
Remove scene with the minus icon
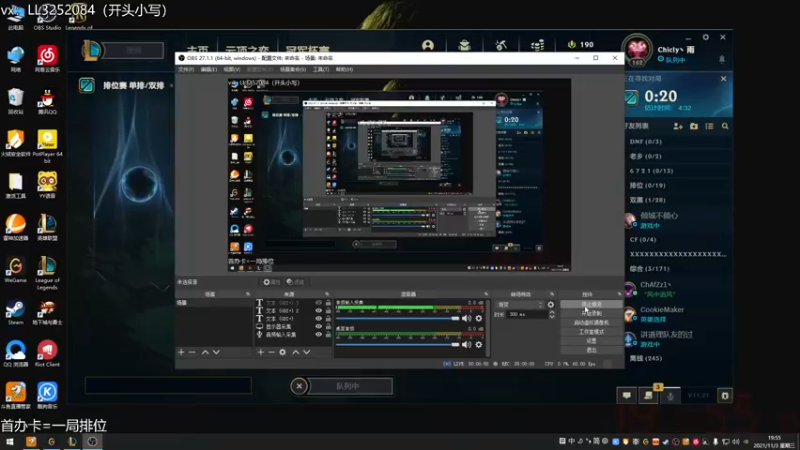pyautogui.click(x=192, y=352)
